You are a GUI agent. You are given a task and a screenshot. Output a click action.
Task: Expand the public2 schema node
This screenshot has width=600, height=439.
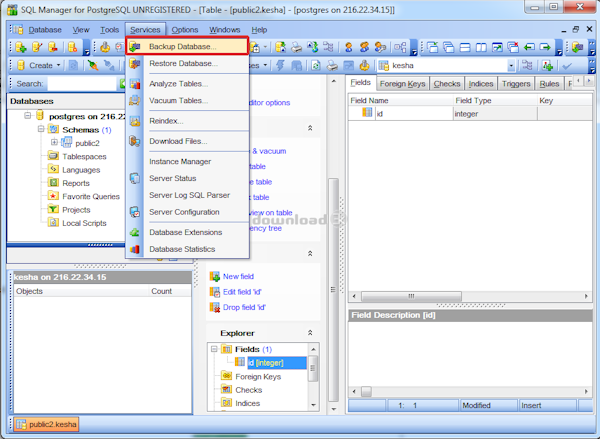tap(54, 143)
